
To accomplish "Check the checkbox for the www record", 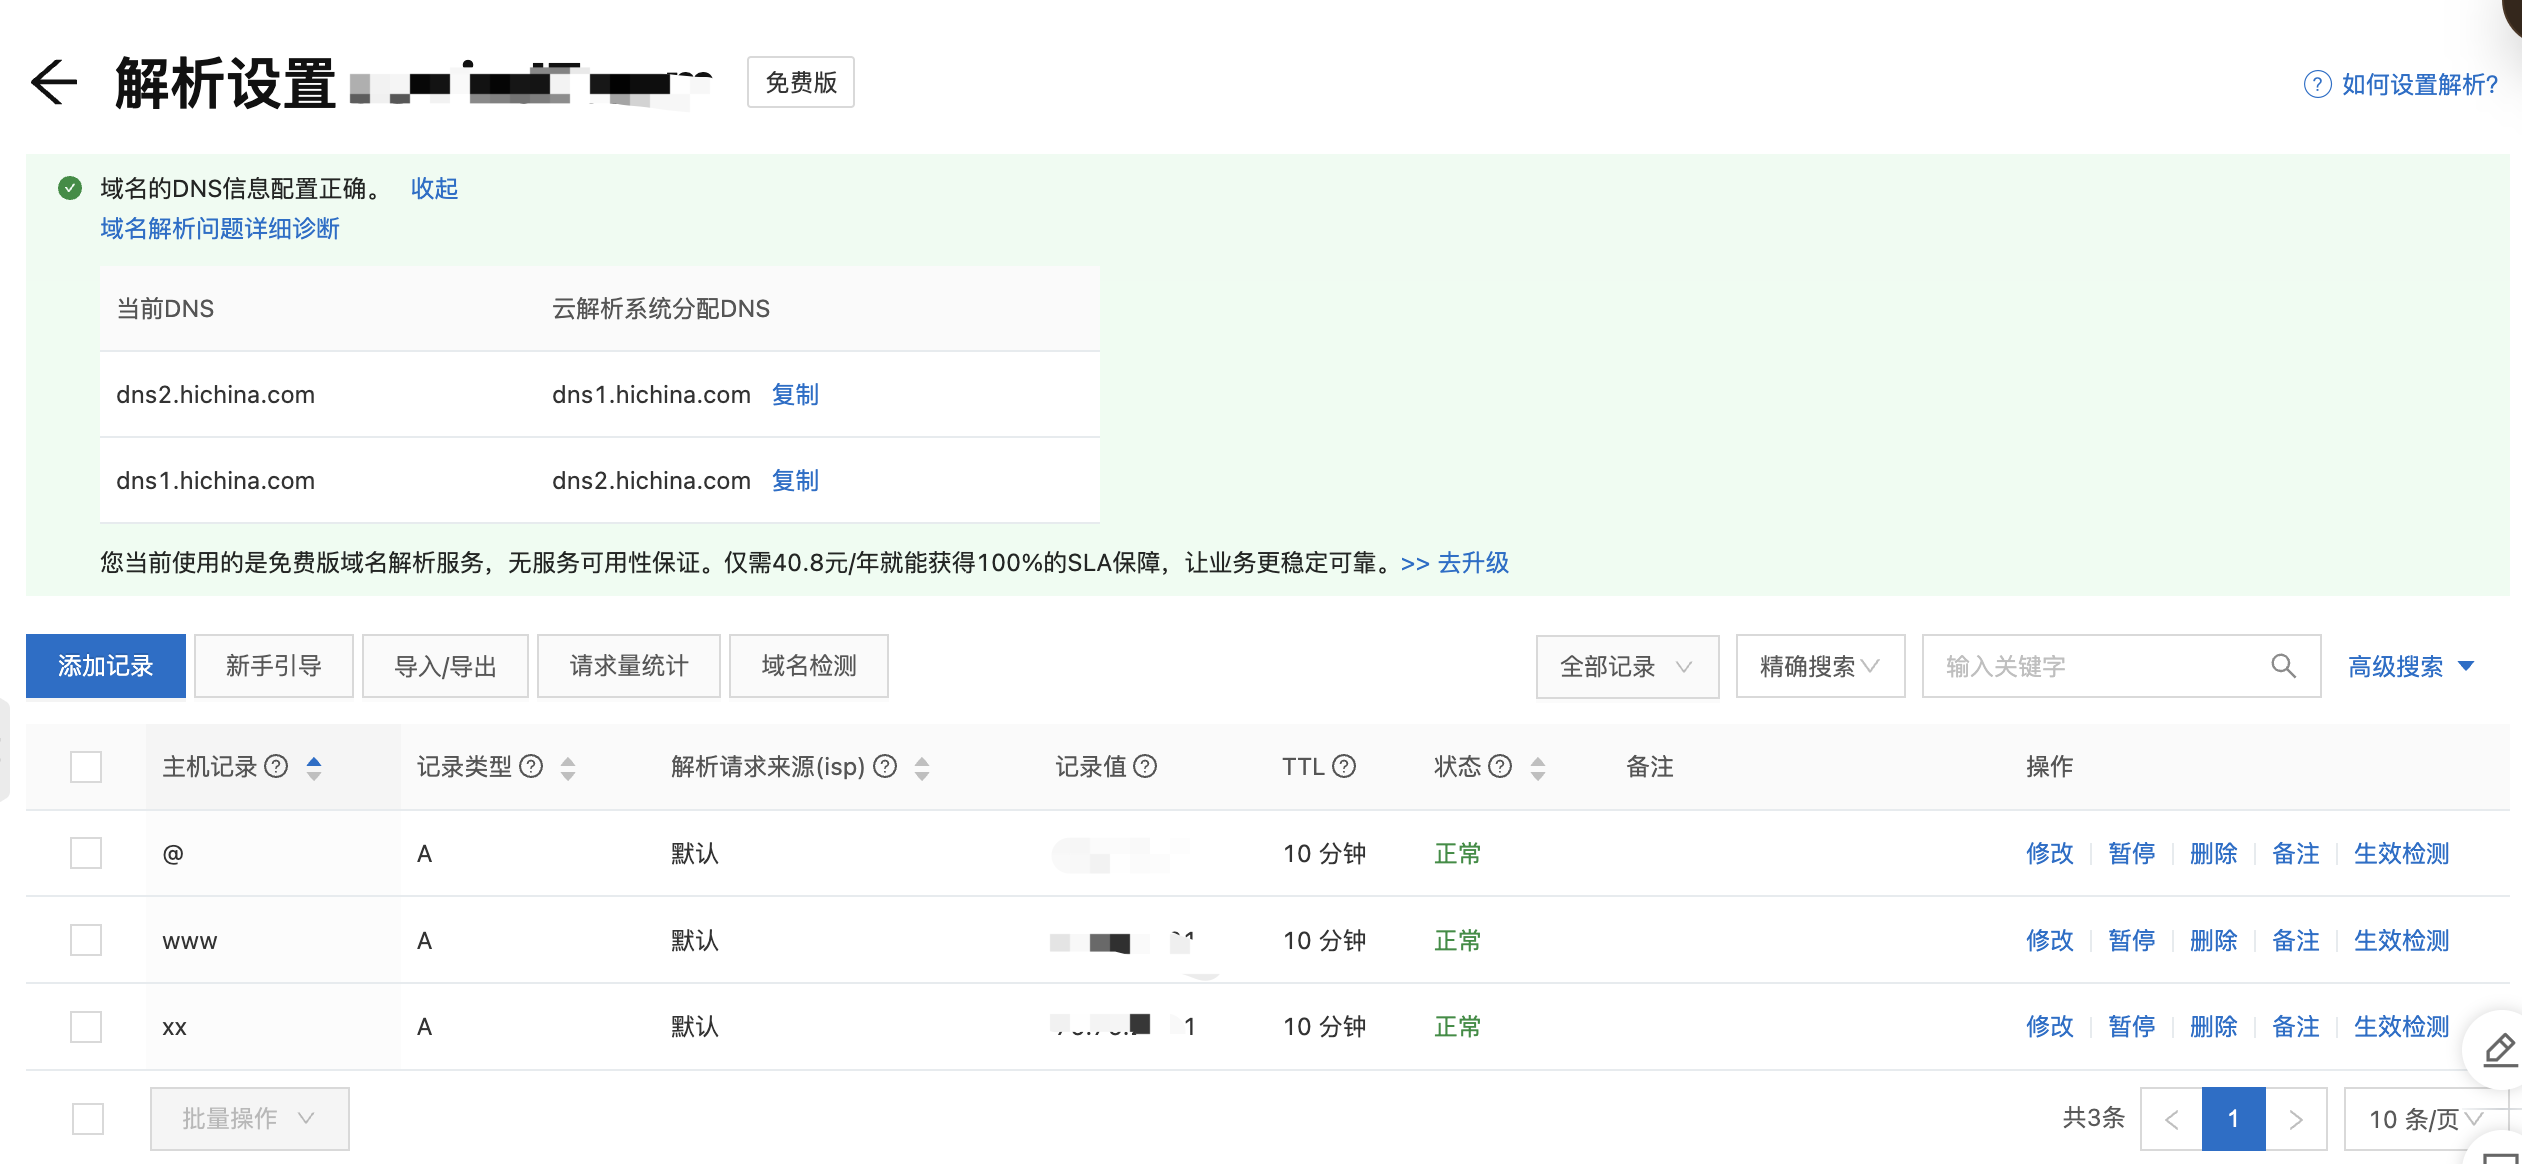I will 86,940.
